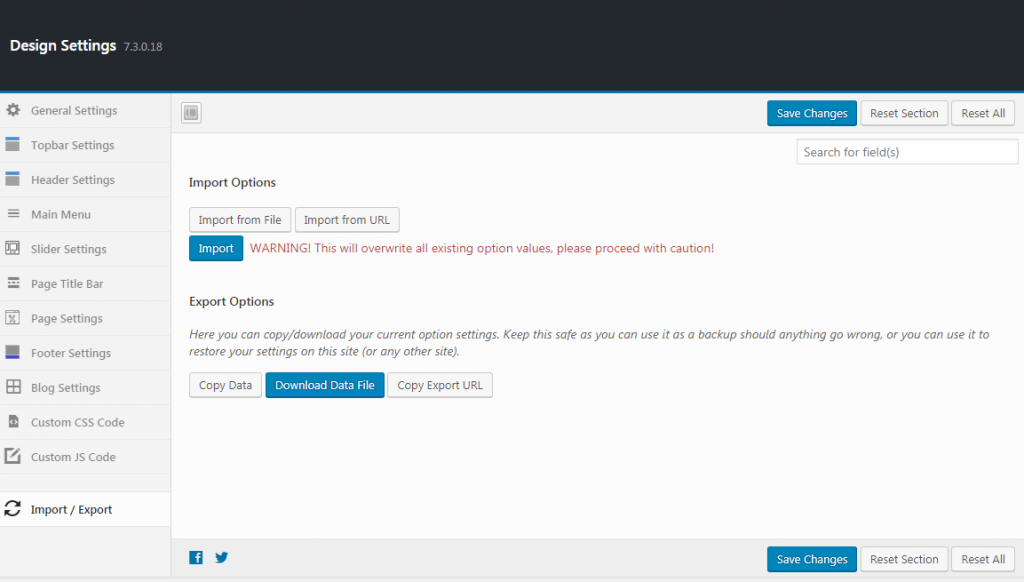Image resolution: width=1024 pixels, height=582 pixels.
Task: Open Slider Settings section
Action: pos(85,249)
